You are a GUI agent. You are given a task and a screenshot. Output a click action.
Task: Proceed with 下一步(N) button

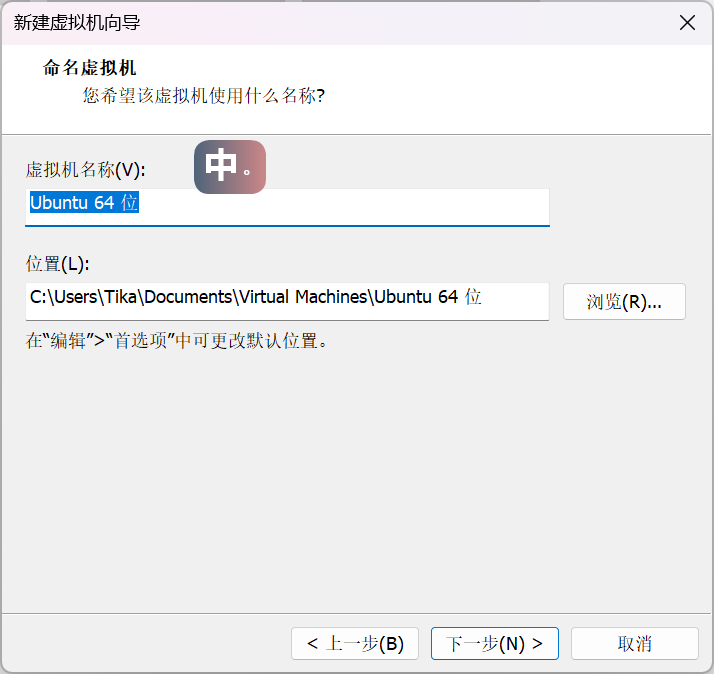495,643
